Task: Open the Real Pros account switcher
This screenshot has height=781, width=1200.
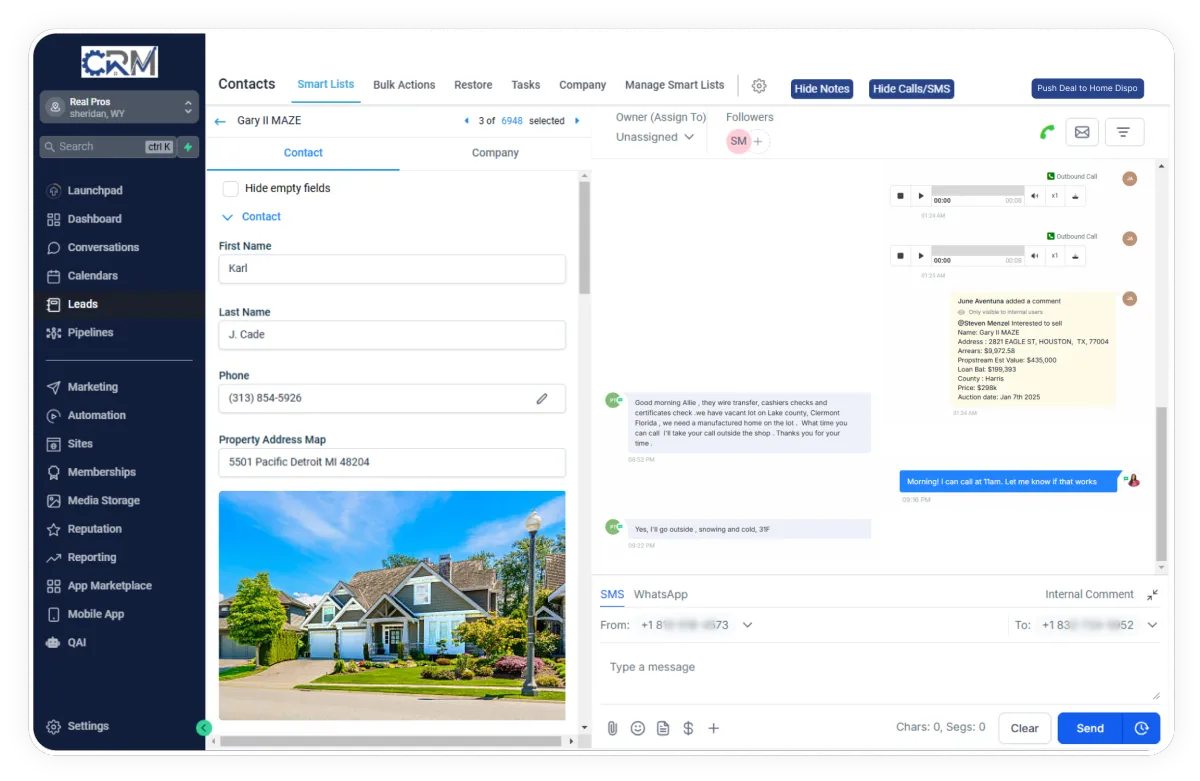Action: pos(118,107)
